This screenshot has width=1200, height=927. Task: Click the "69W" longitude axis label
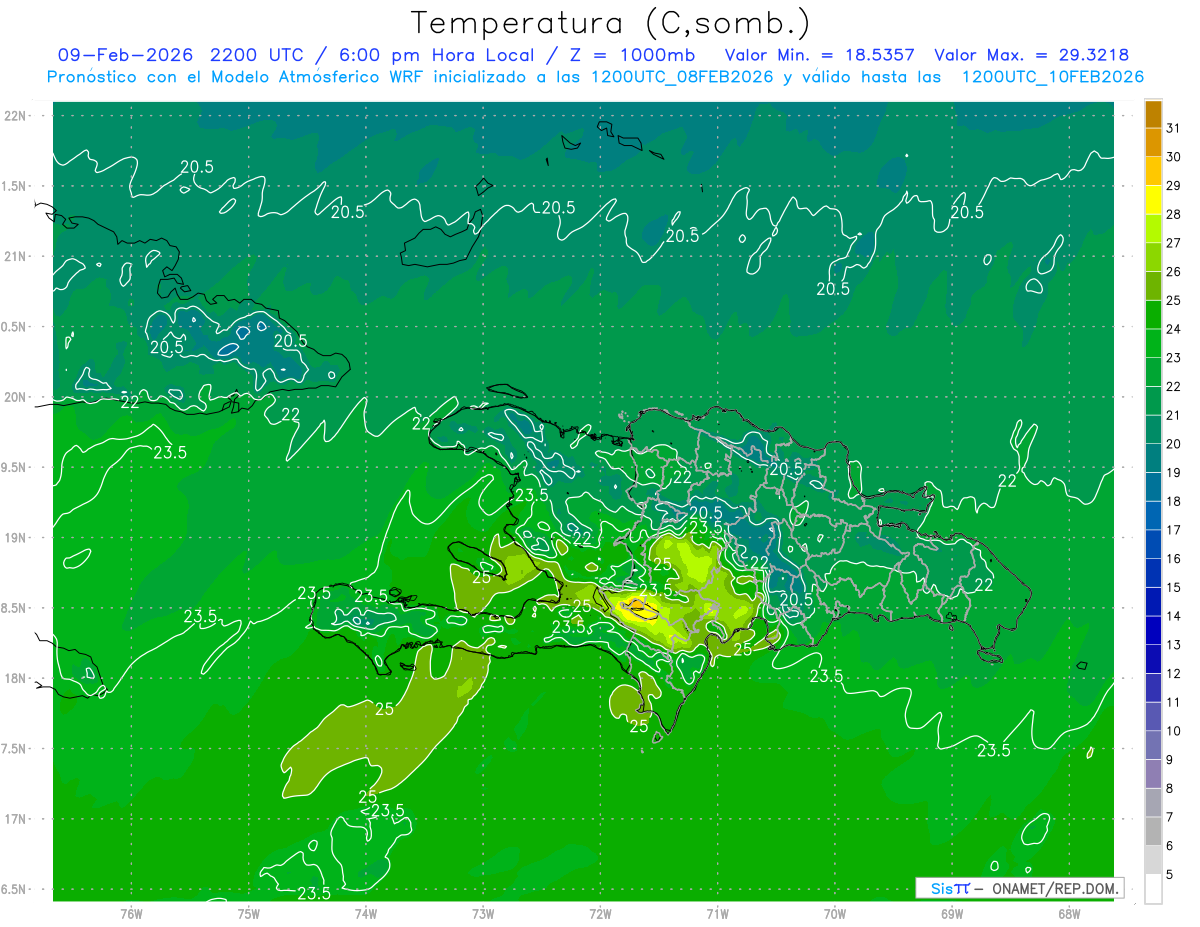pos(952,914)
